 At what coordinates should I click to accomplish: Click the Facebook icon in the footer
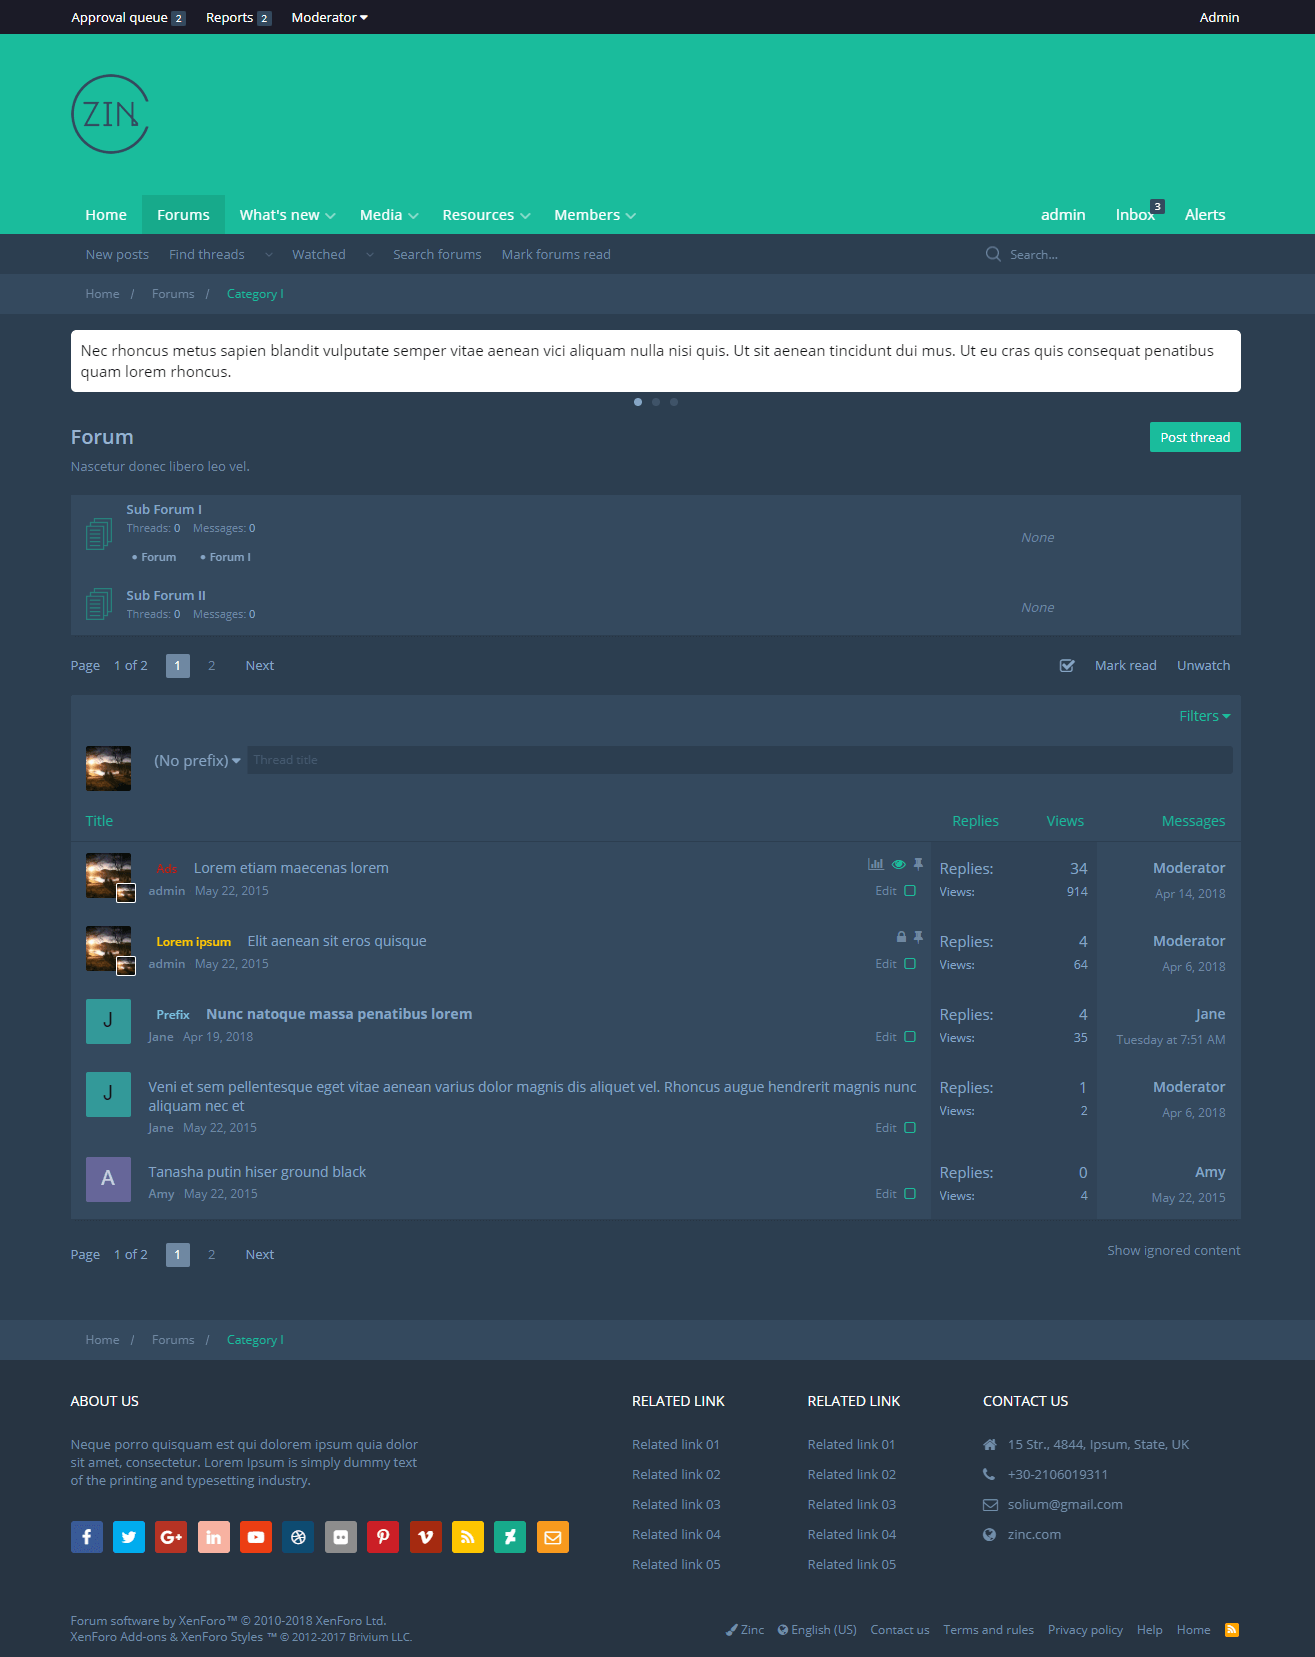(87, 1537)
